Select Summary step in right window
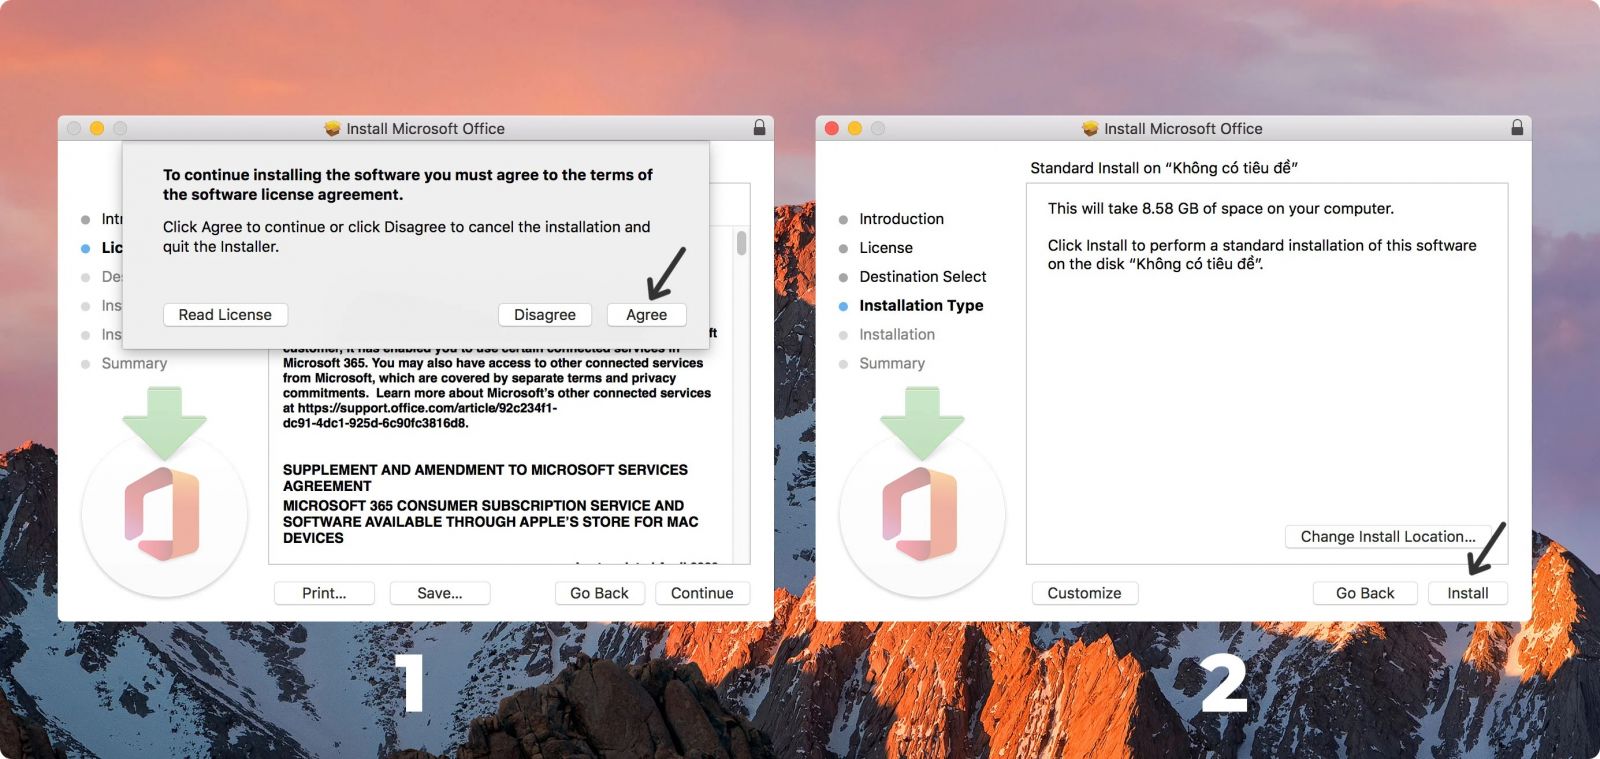Viewport: 1600px width, 759px height. pos(891,364)
